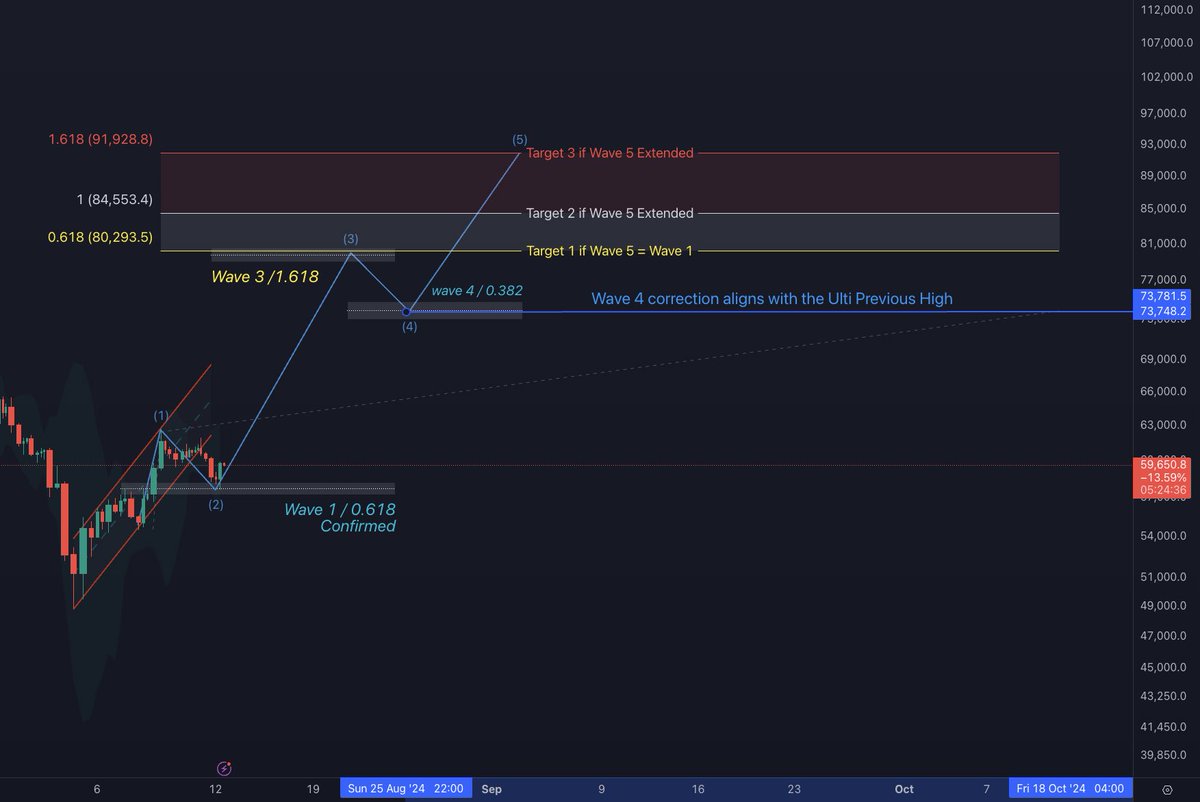Image resolution: width=1200 pixels, height=802 pixels.
Task: Click the red 59,650.8 countdown price label
Action: pyautogui.click(x=1163, y=478)
